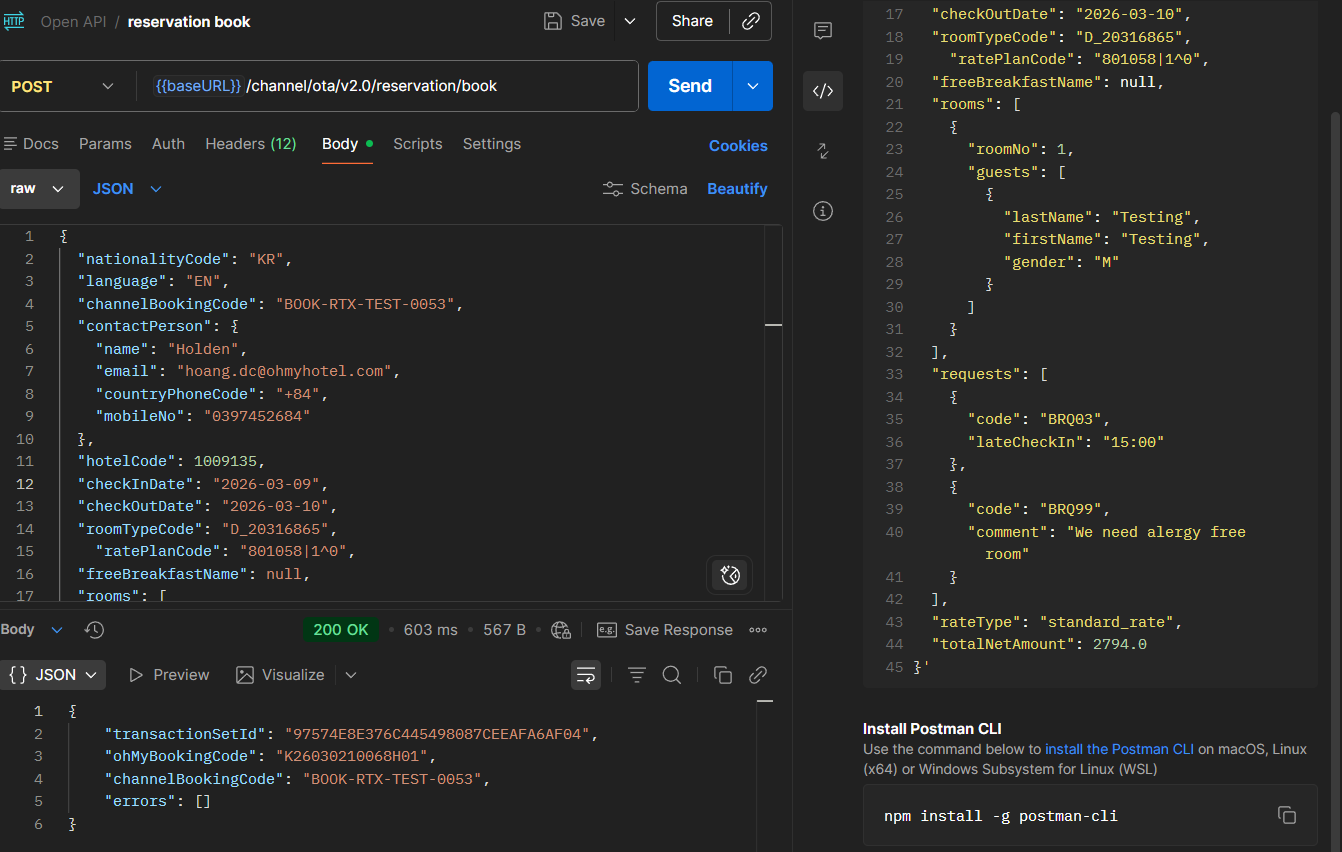Copy the npm install command

1286,815
